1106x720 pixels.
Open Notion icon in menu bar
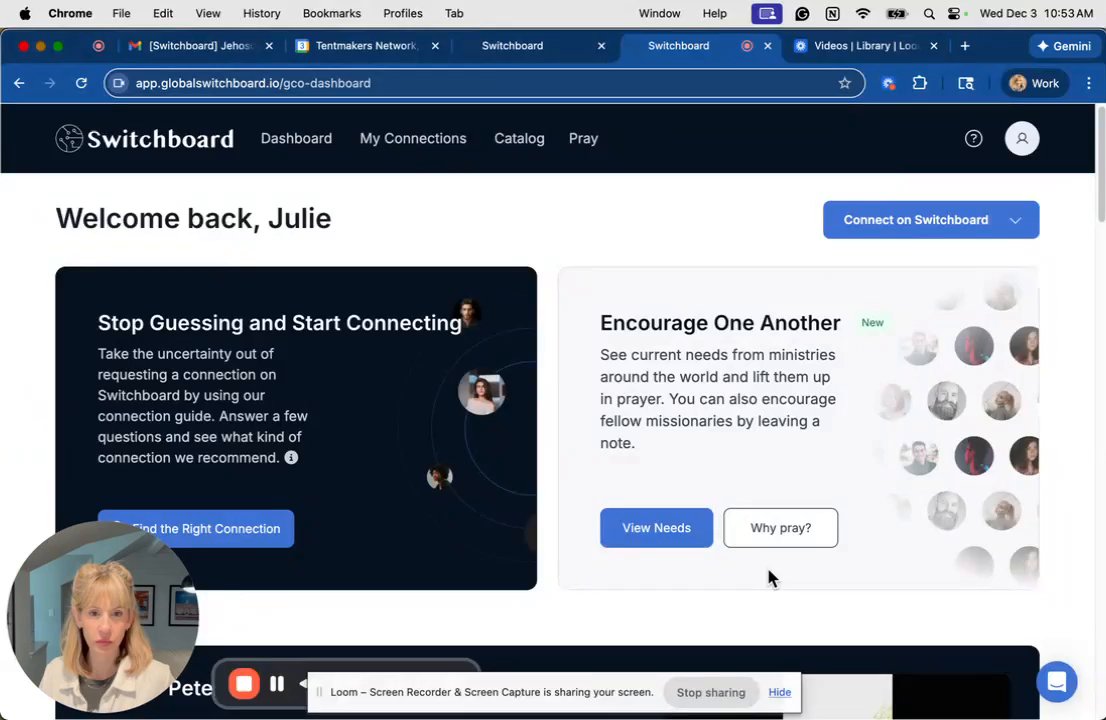click(832, 13)
